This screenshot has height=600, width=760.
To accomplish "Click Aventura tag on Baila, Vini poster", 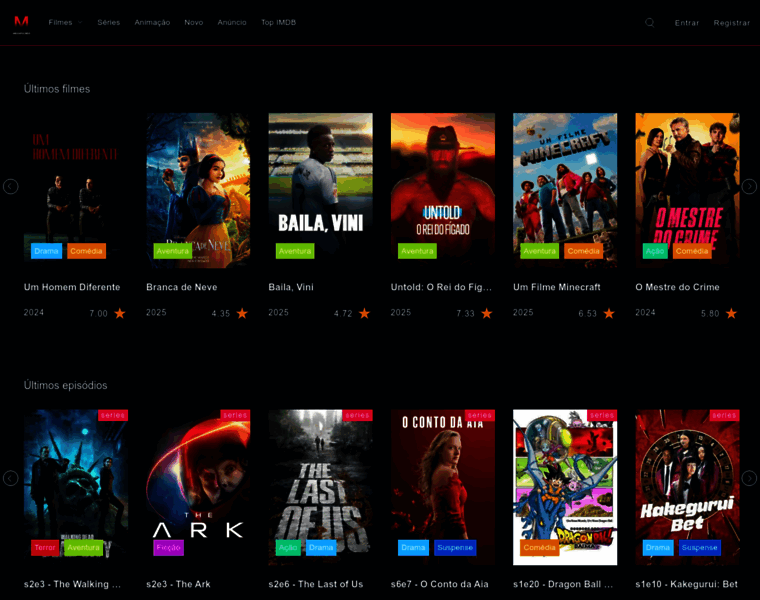I will [x=295, y=251].
